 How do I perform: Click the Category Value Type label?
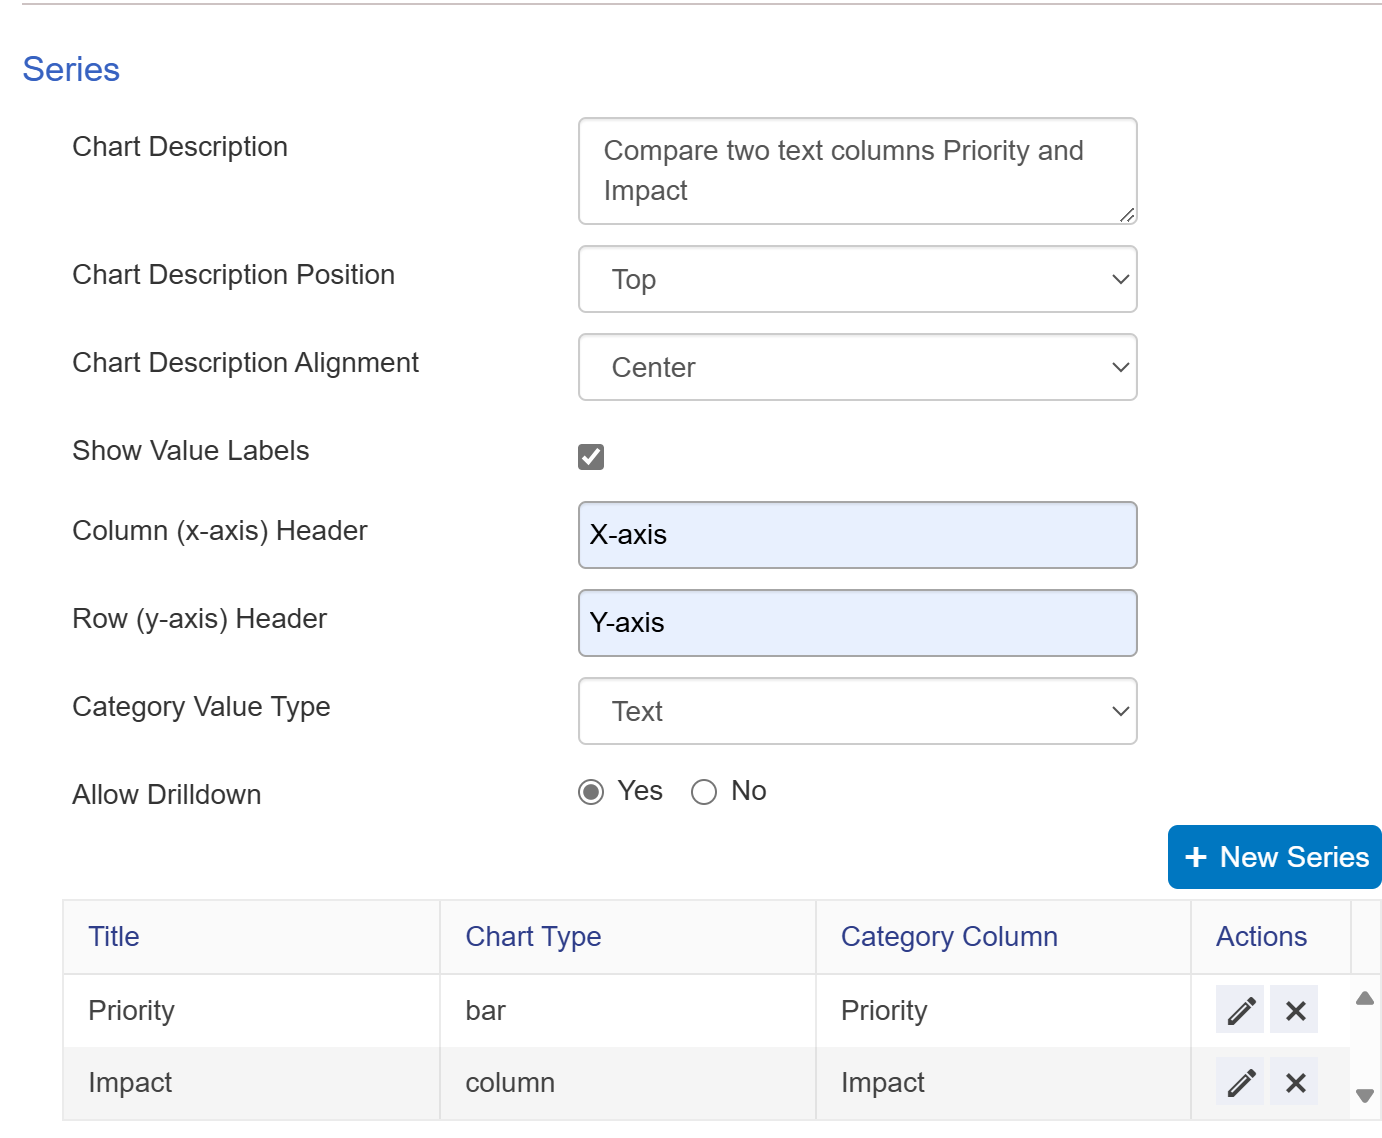click(x=201, y=707)
